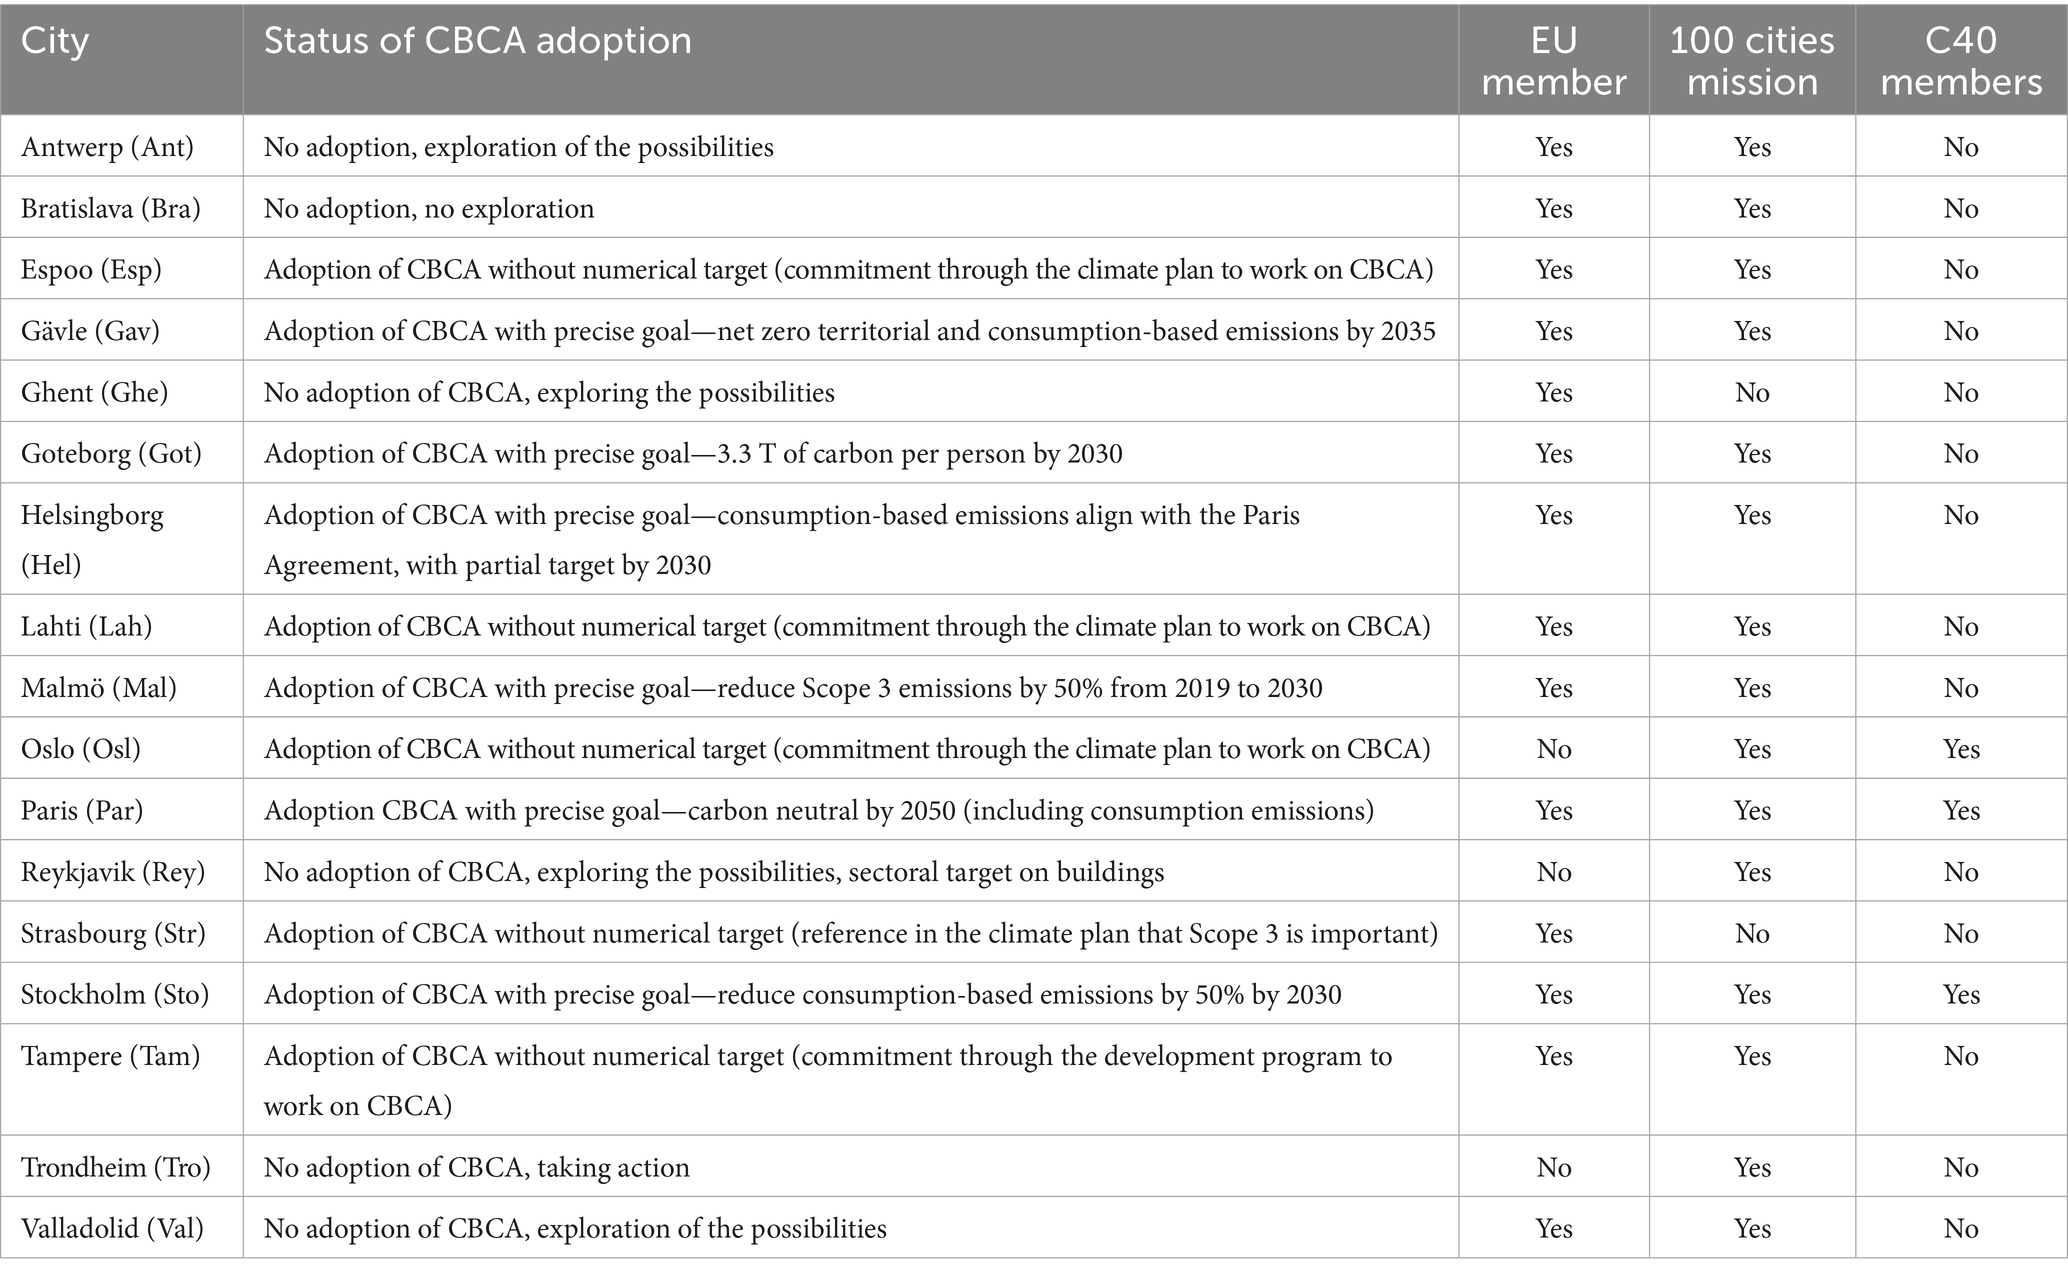Select Paris carbon neutral by 2050 text

[x=818, y=810]
